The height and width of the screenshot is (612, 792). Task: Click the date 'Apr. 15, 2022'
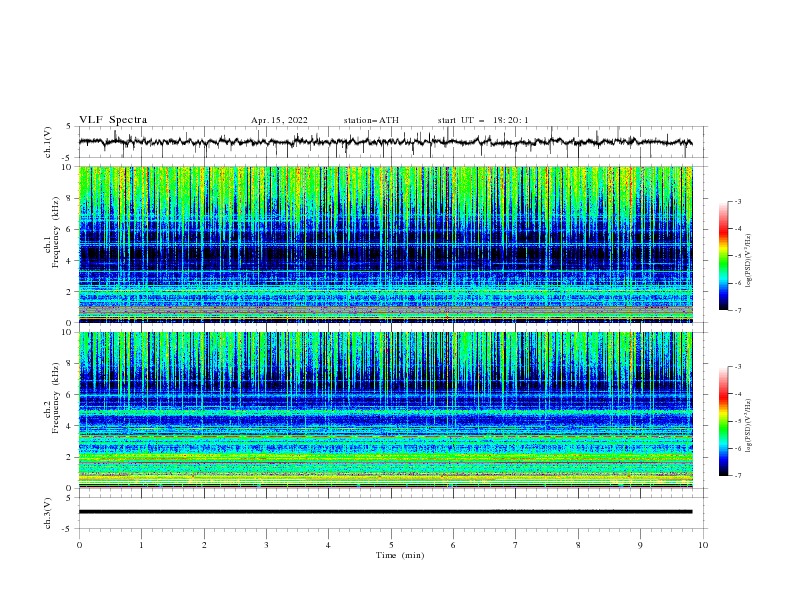pyautogui.click(x=279, y=120)
